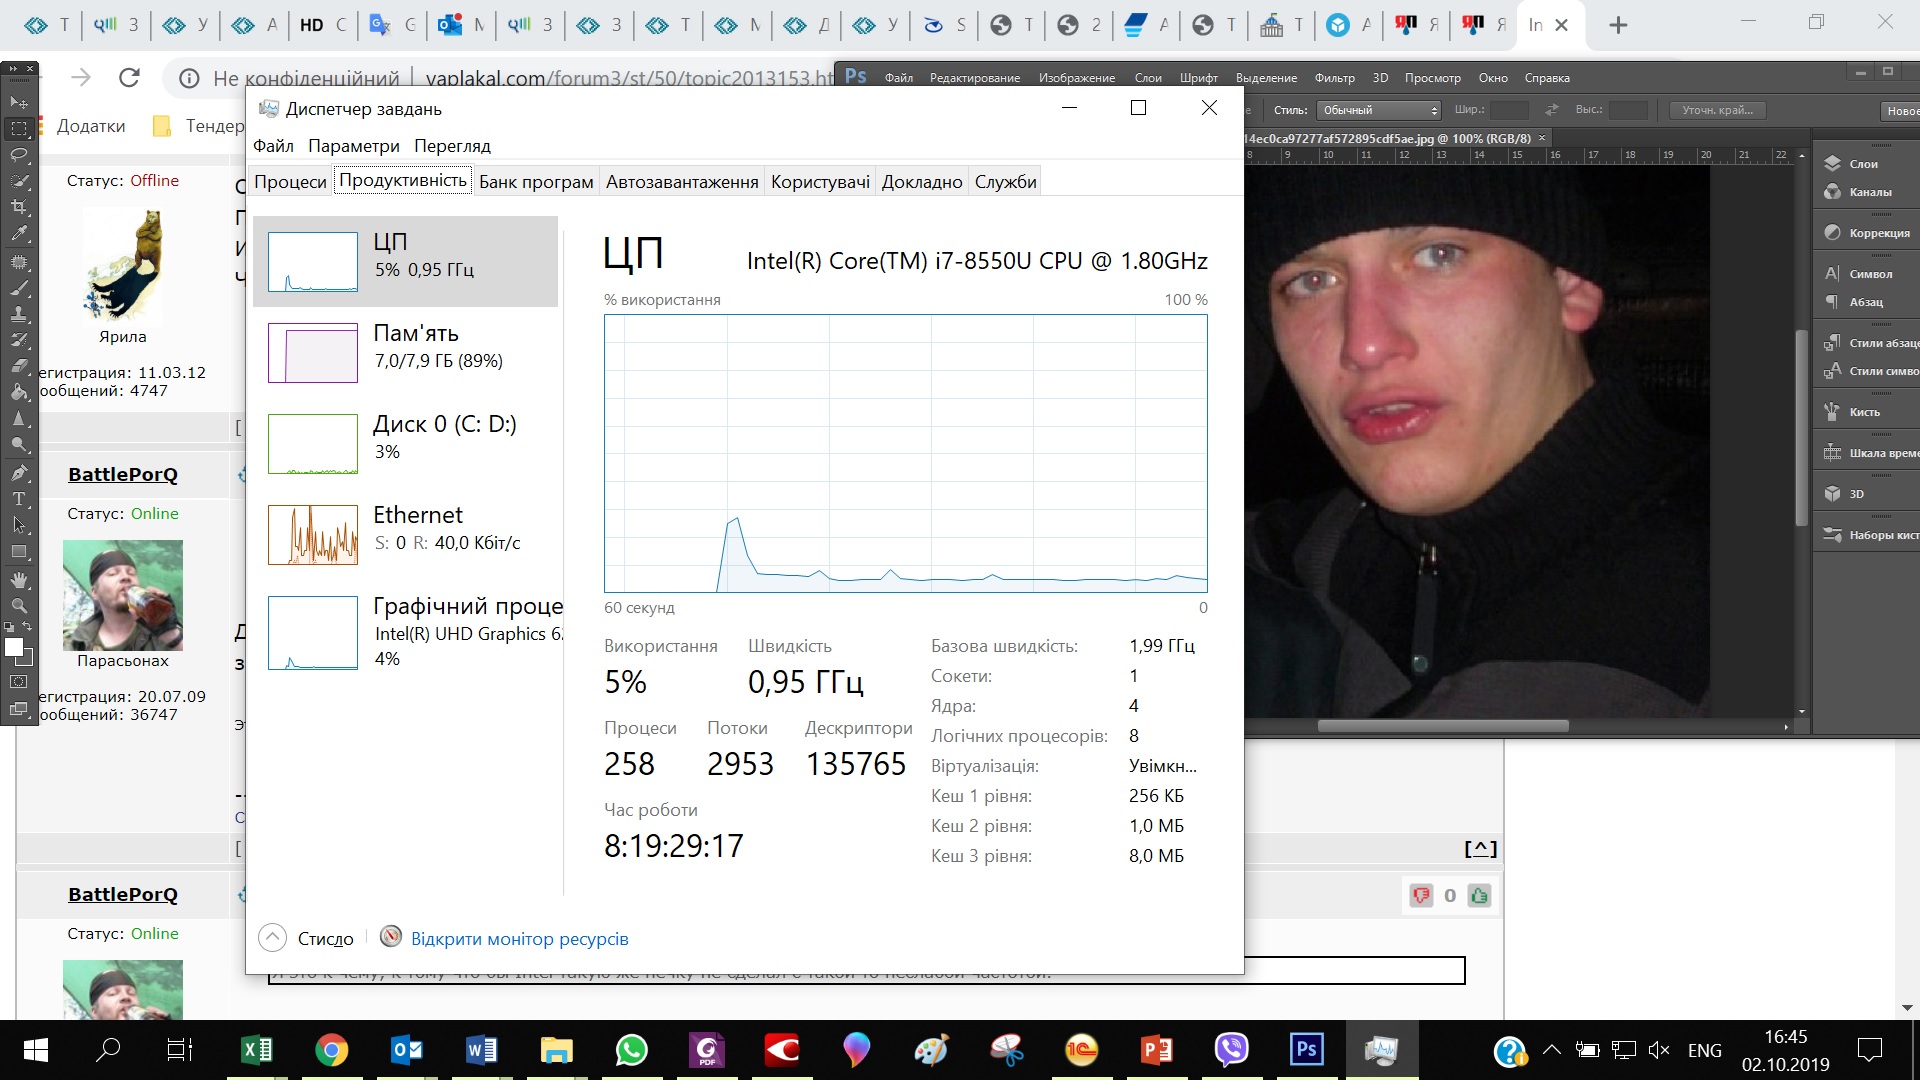
Task: Open the Изображение menu in Photoshop
Action: coord(1076,78)
